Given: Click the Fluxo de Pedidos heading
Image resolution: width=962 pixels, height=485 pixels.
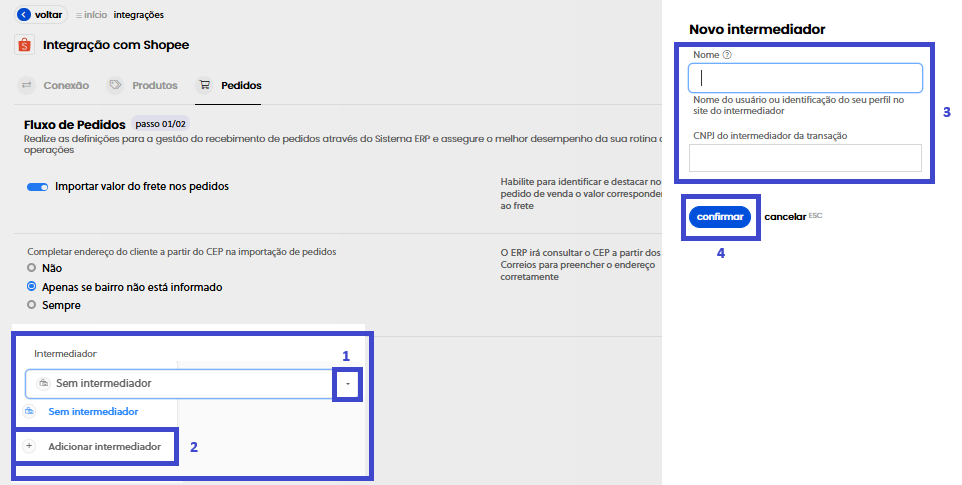Looking at the screenshot, I should tap(74, 124).
